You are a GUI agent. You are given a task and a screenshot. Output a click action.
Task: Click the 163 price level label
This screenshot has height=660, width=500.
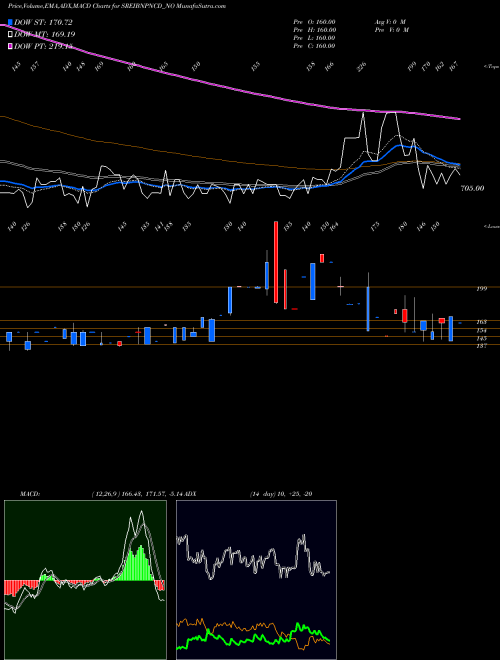482,322
